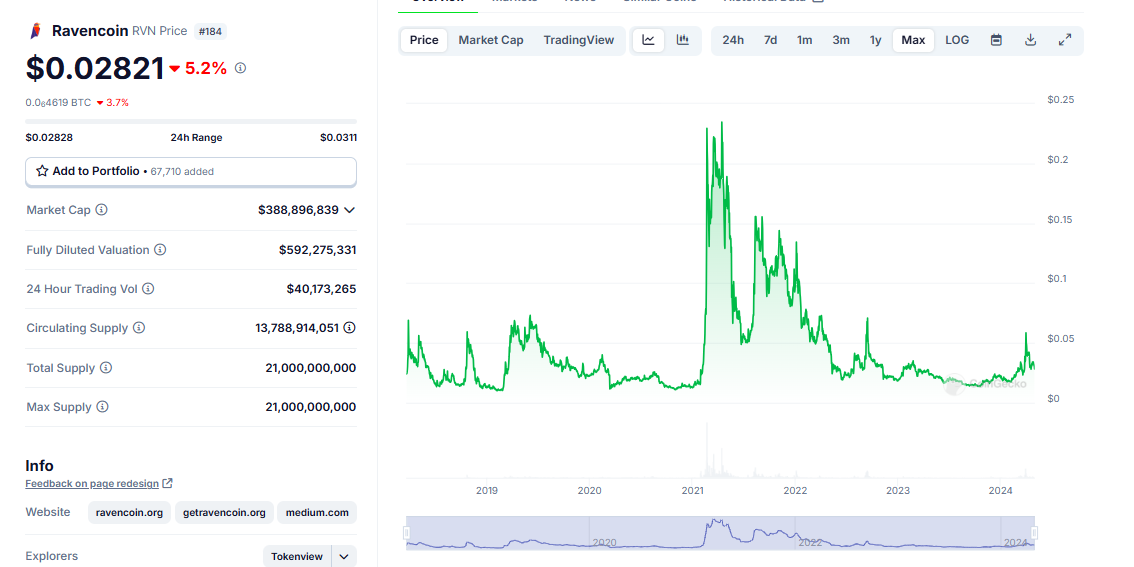
Task: Open Tokenview explorer link
Action: (297, 557)
